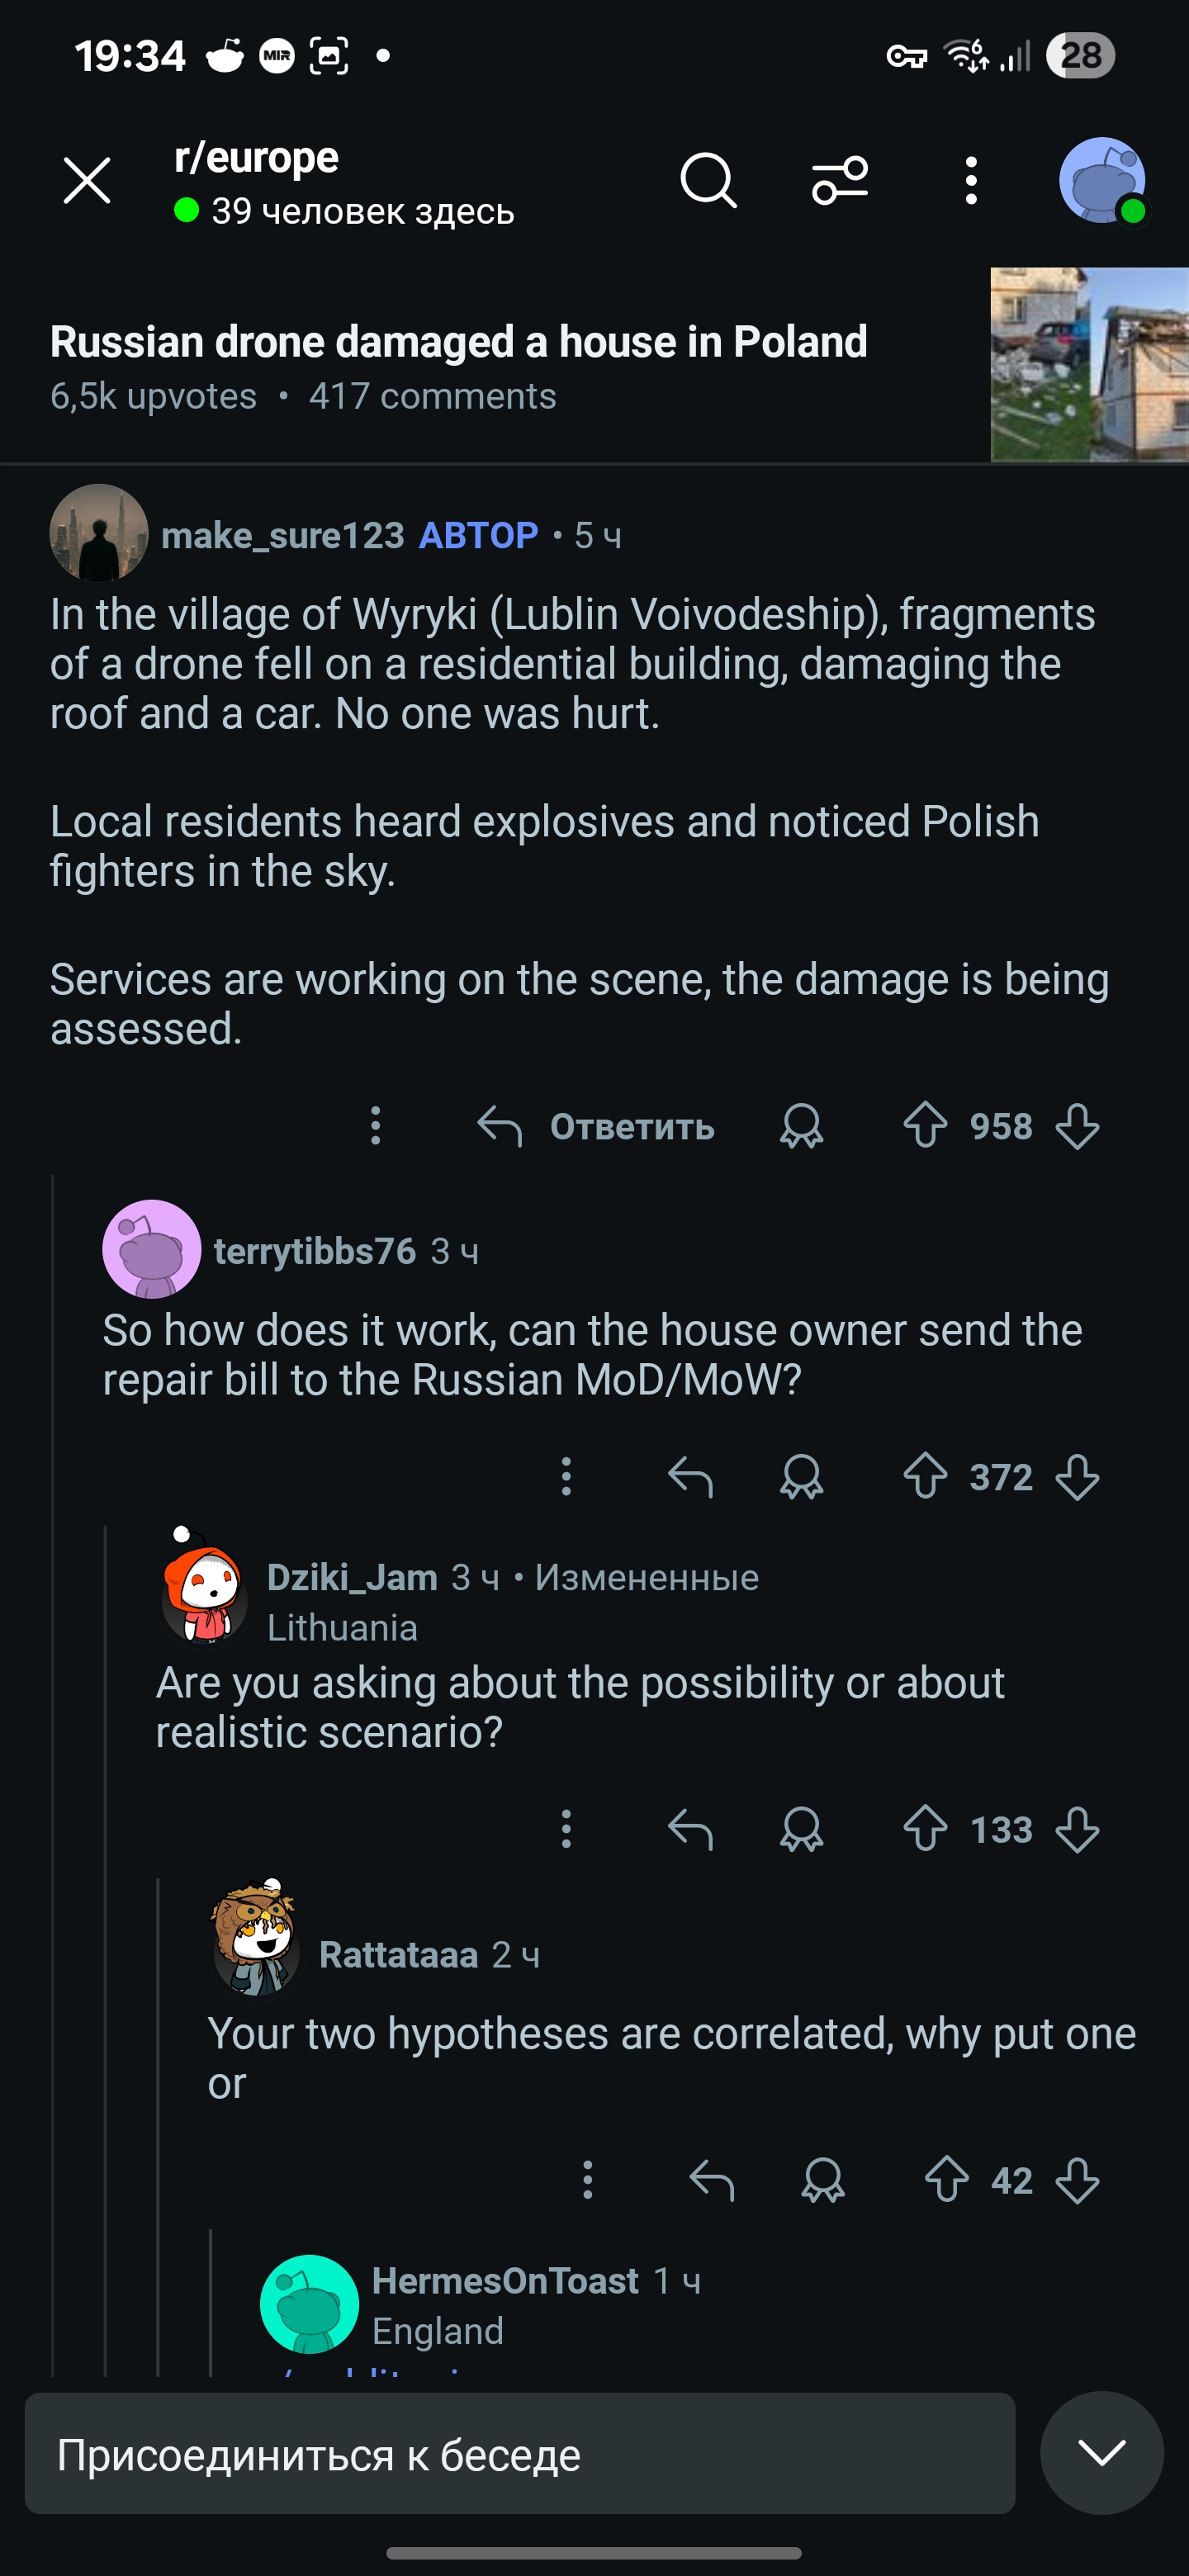1189x2576 pixels.
Task: Open the comment sort options icon
Action: point(840,181)
